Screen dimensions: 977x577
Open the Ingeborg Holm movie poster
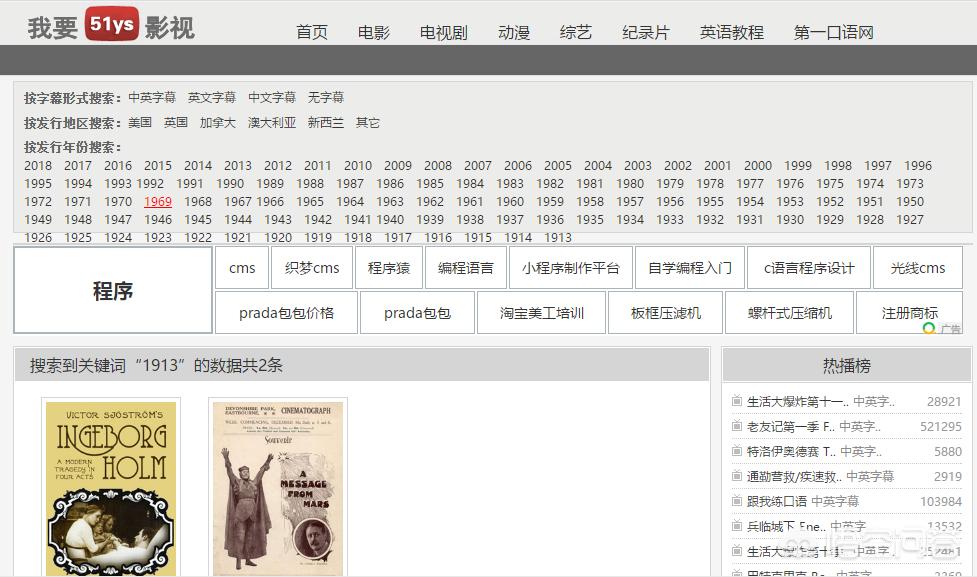click(111, 488)
